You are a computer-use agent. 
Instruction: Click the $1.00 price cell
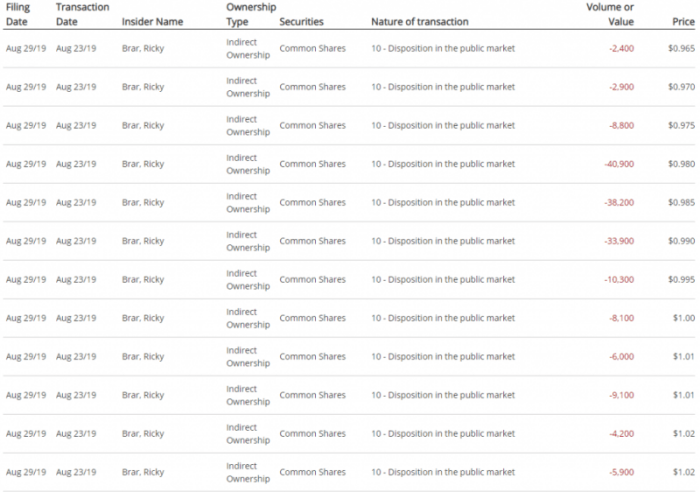[x=684, y=318]
